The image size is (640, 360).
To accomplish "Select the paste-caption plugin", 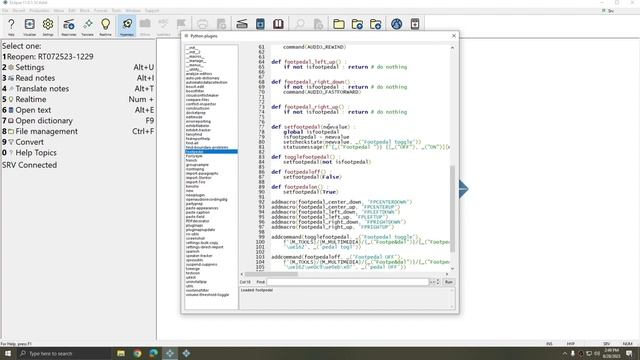I will [198, 212].
